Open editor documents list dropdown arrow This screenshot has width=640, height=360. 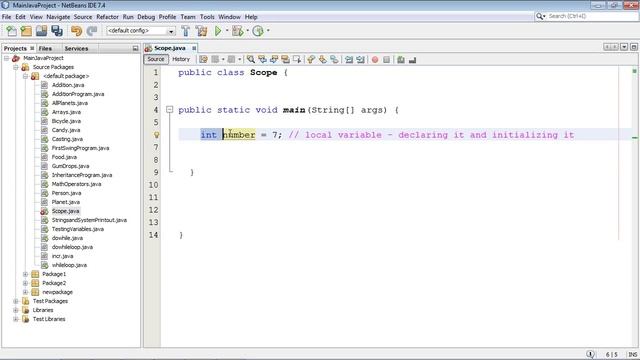(x=624, y=47)
